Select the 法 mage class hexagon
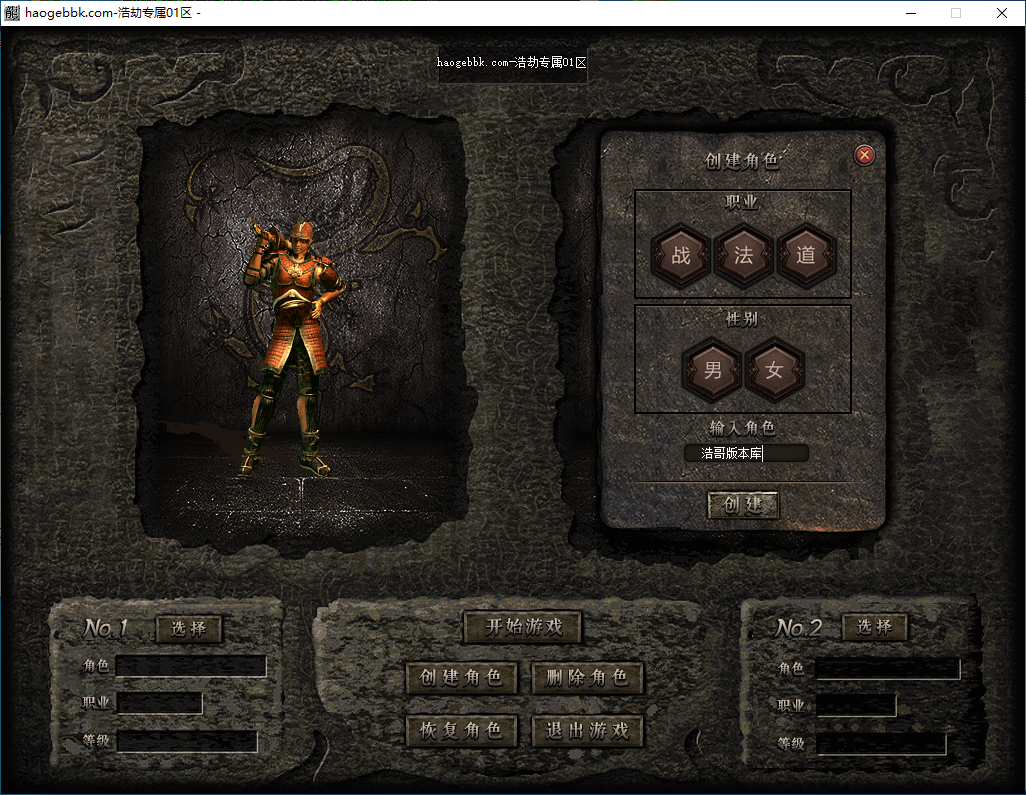The width and height of the screenshot is (1026, 795). click(x=743, y=255)
